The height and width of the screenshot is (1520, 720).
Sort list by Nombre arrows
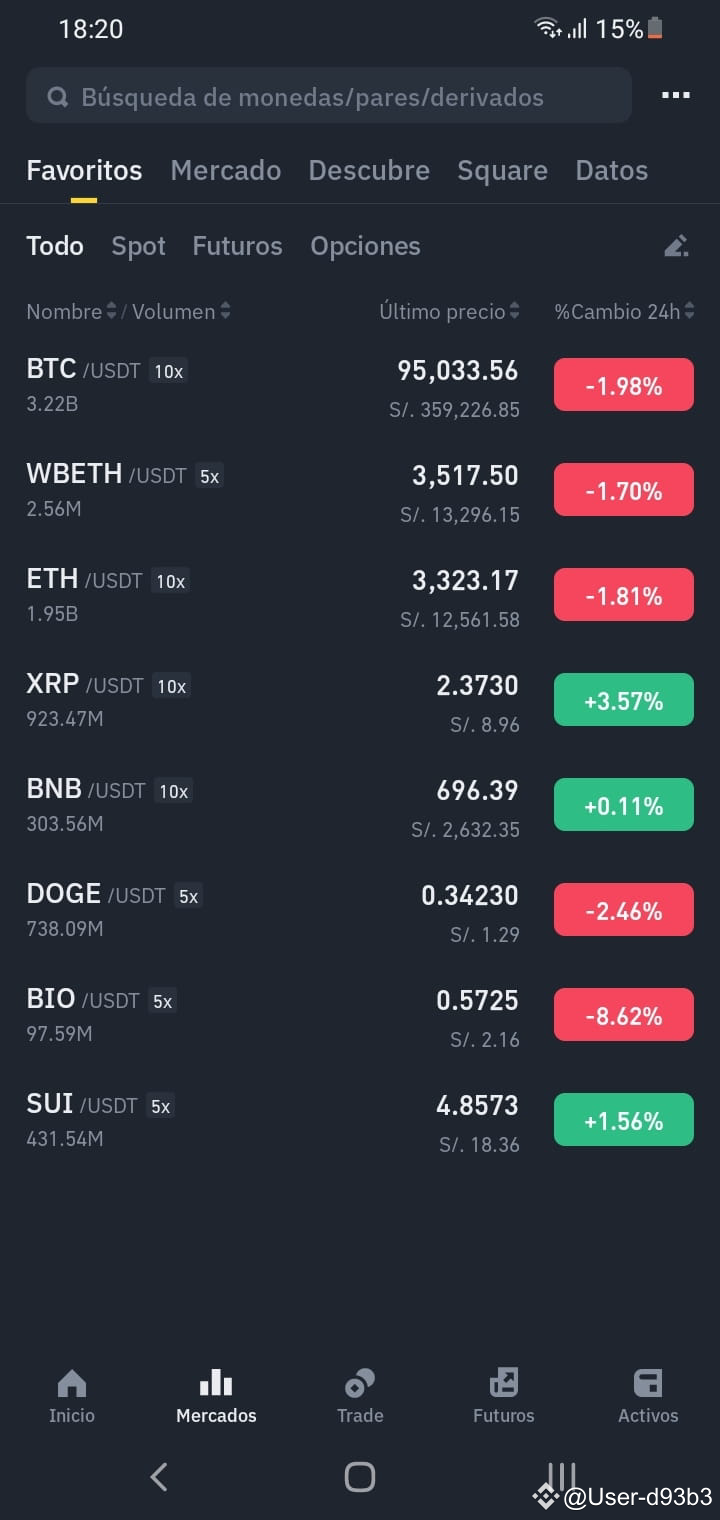click(x=111, y=311)
